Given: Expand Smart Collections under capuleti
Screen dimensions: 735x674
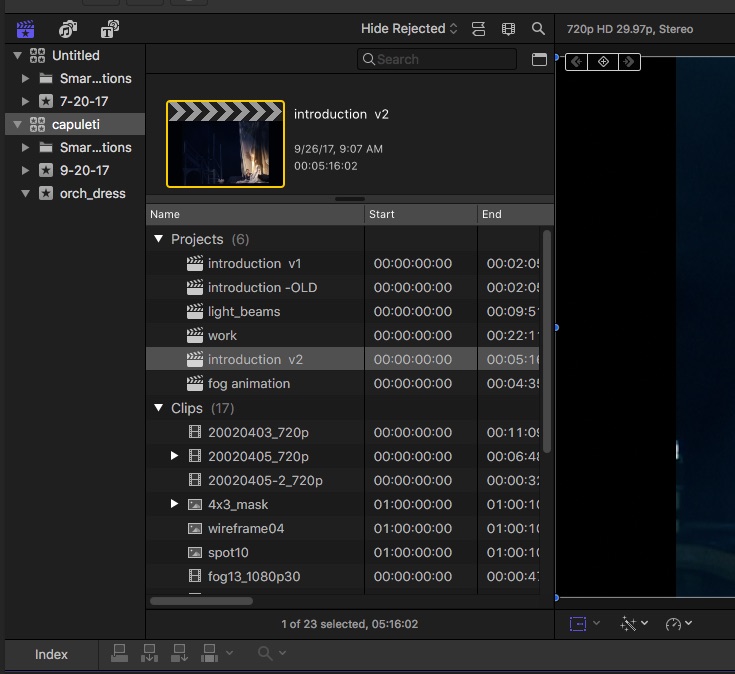Looking at the screenshot, I should pos(25,147).
